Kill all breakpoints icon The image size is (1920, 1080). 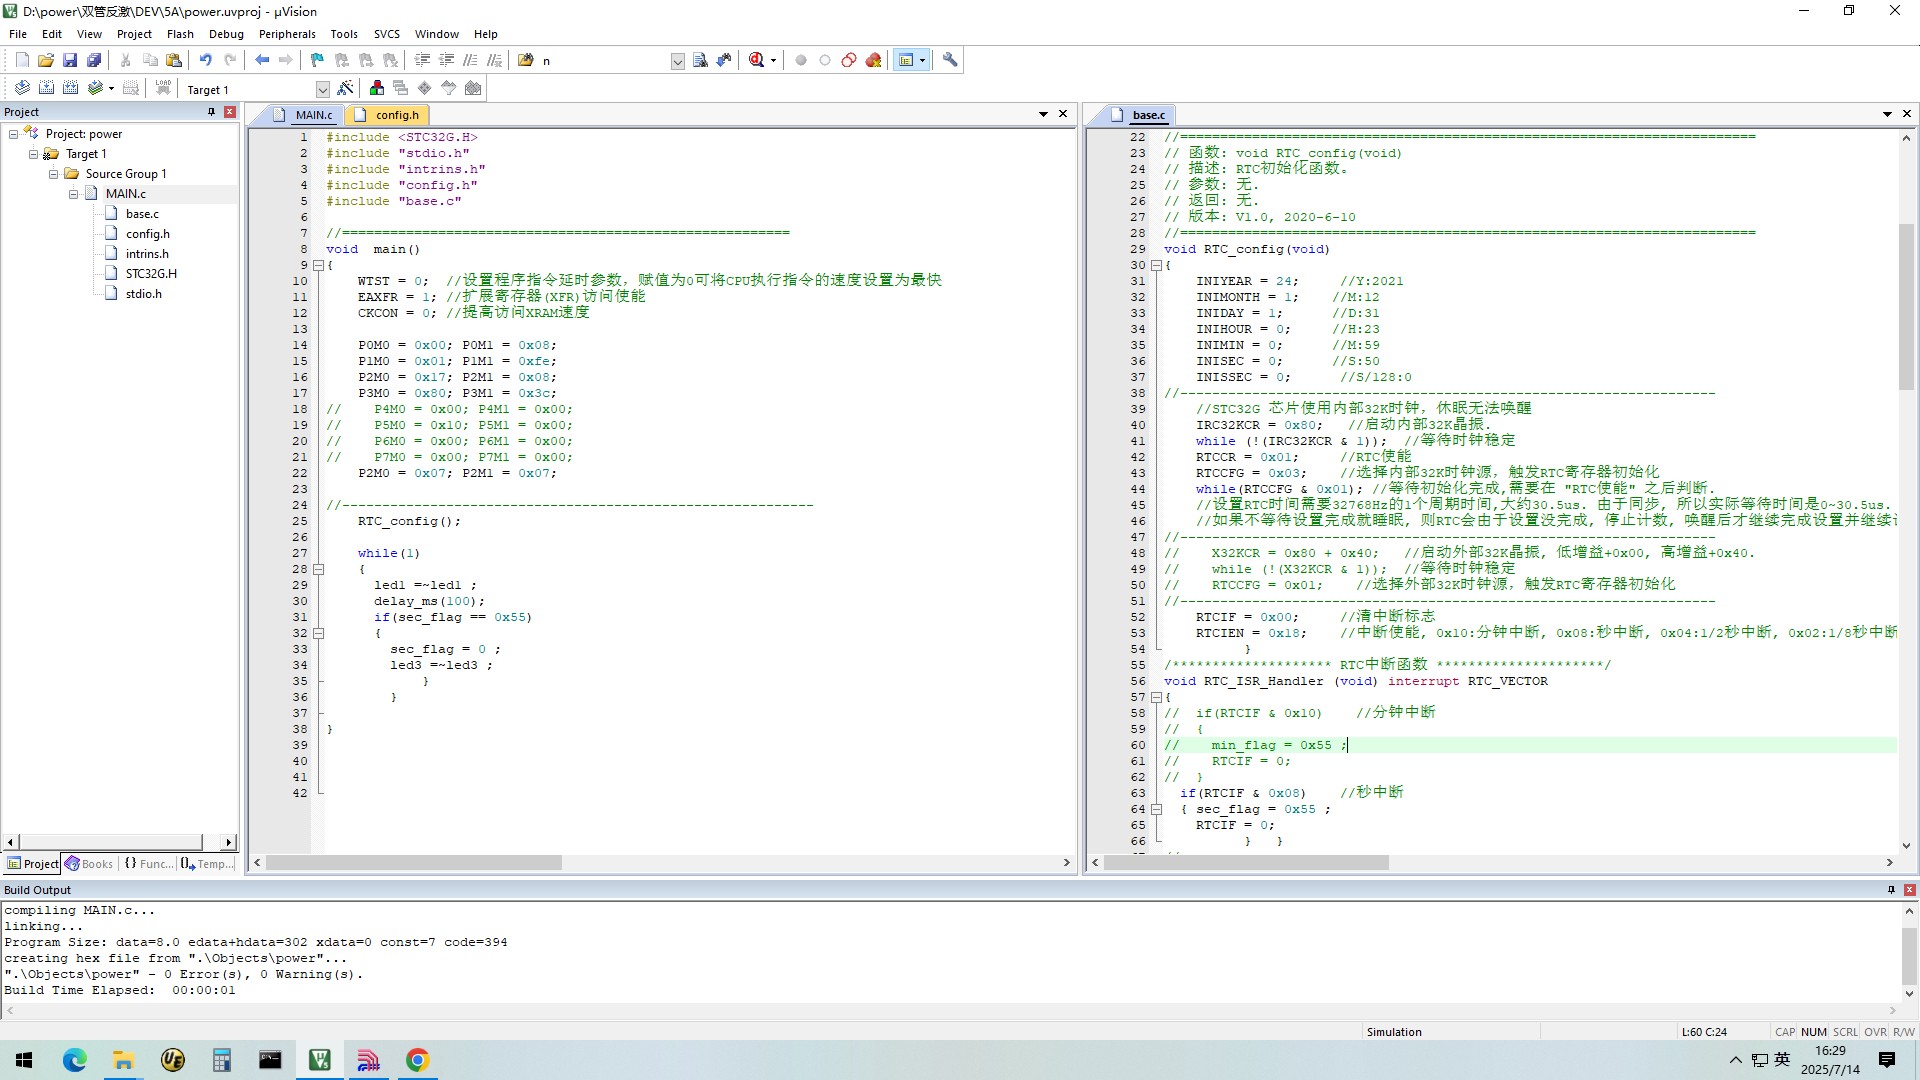tap(873, 60)
